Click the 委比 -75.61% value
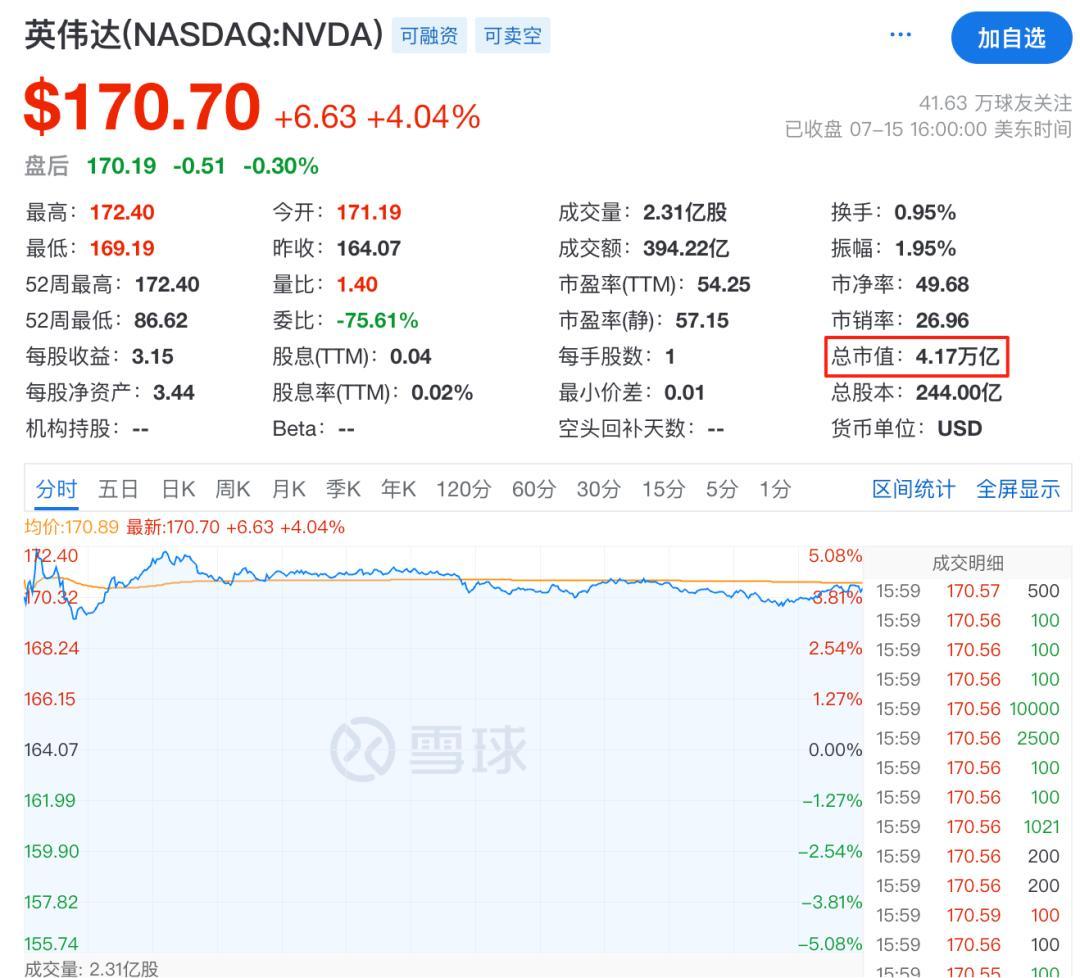This screenshot has height=978, width=1080. point(377,320)
